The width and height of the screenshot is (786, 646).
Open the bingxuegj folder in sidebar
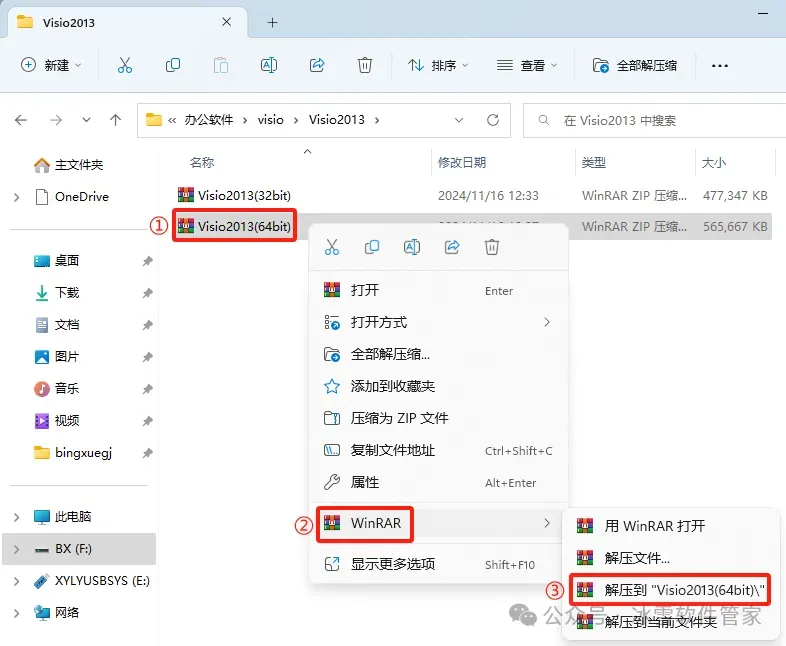point(73,453)
